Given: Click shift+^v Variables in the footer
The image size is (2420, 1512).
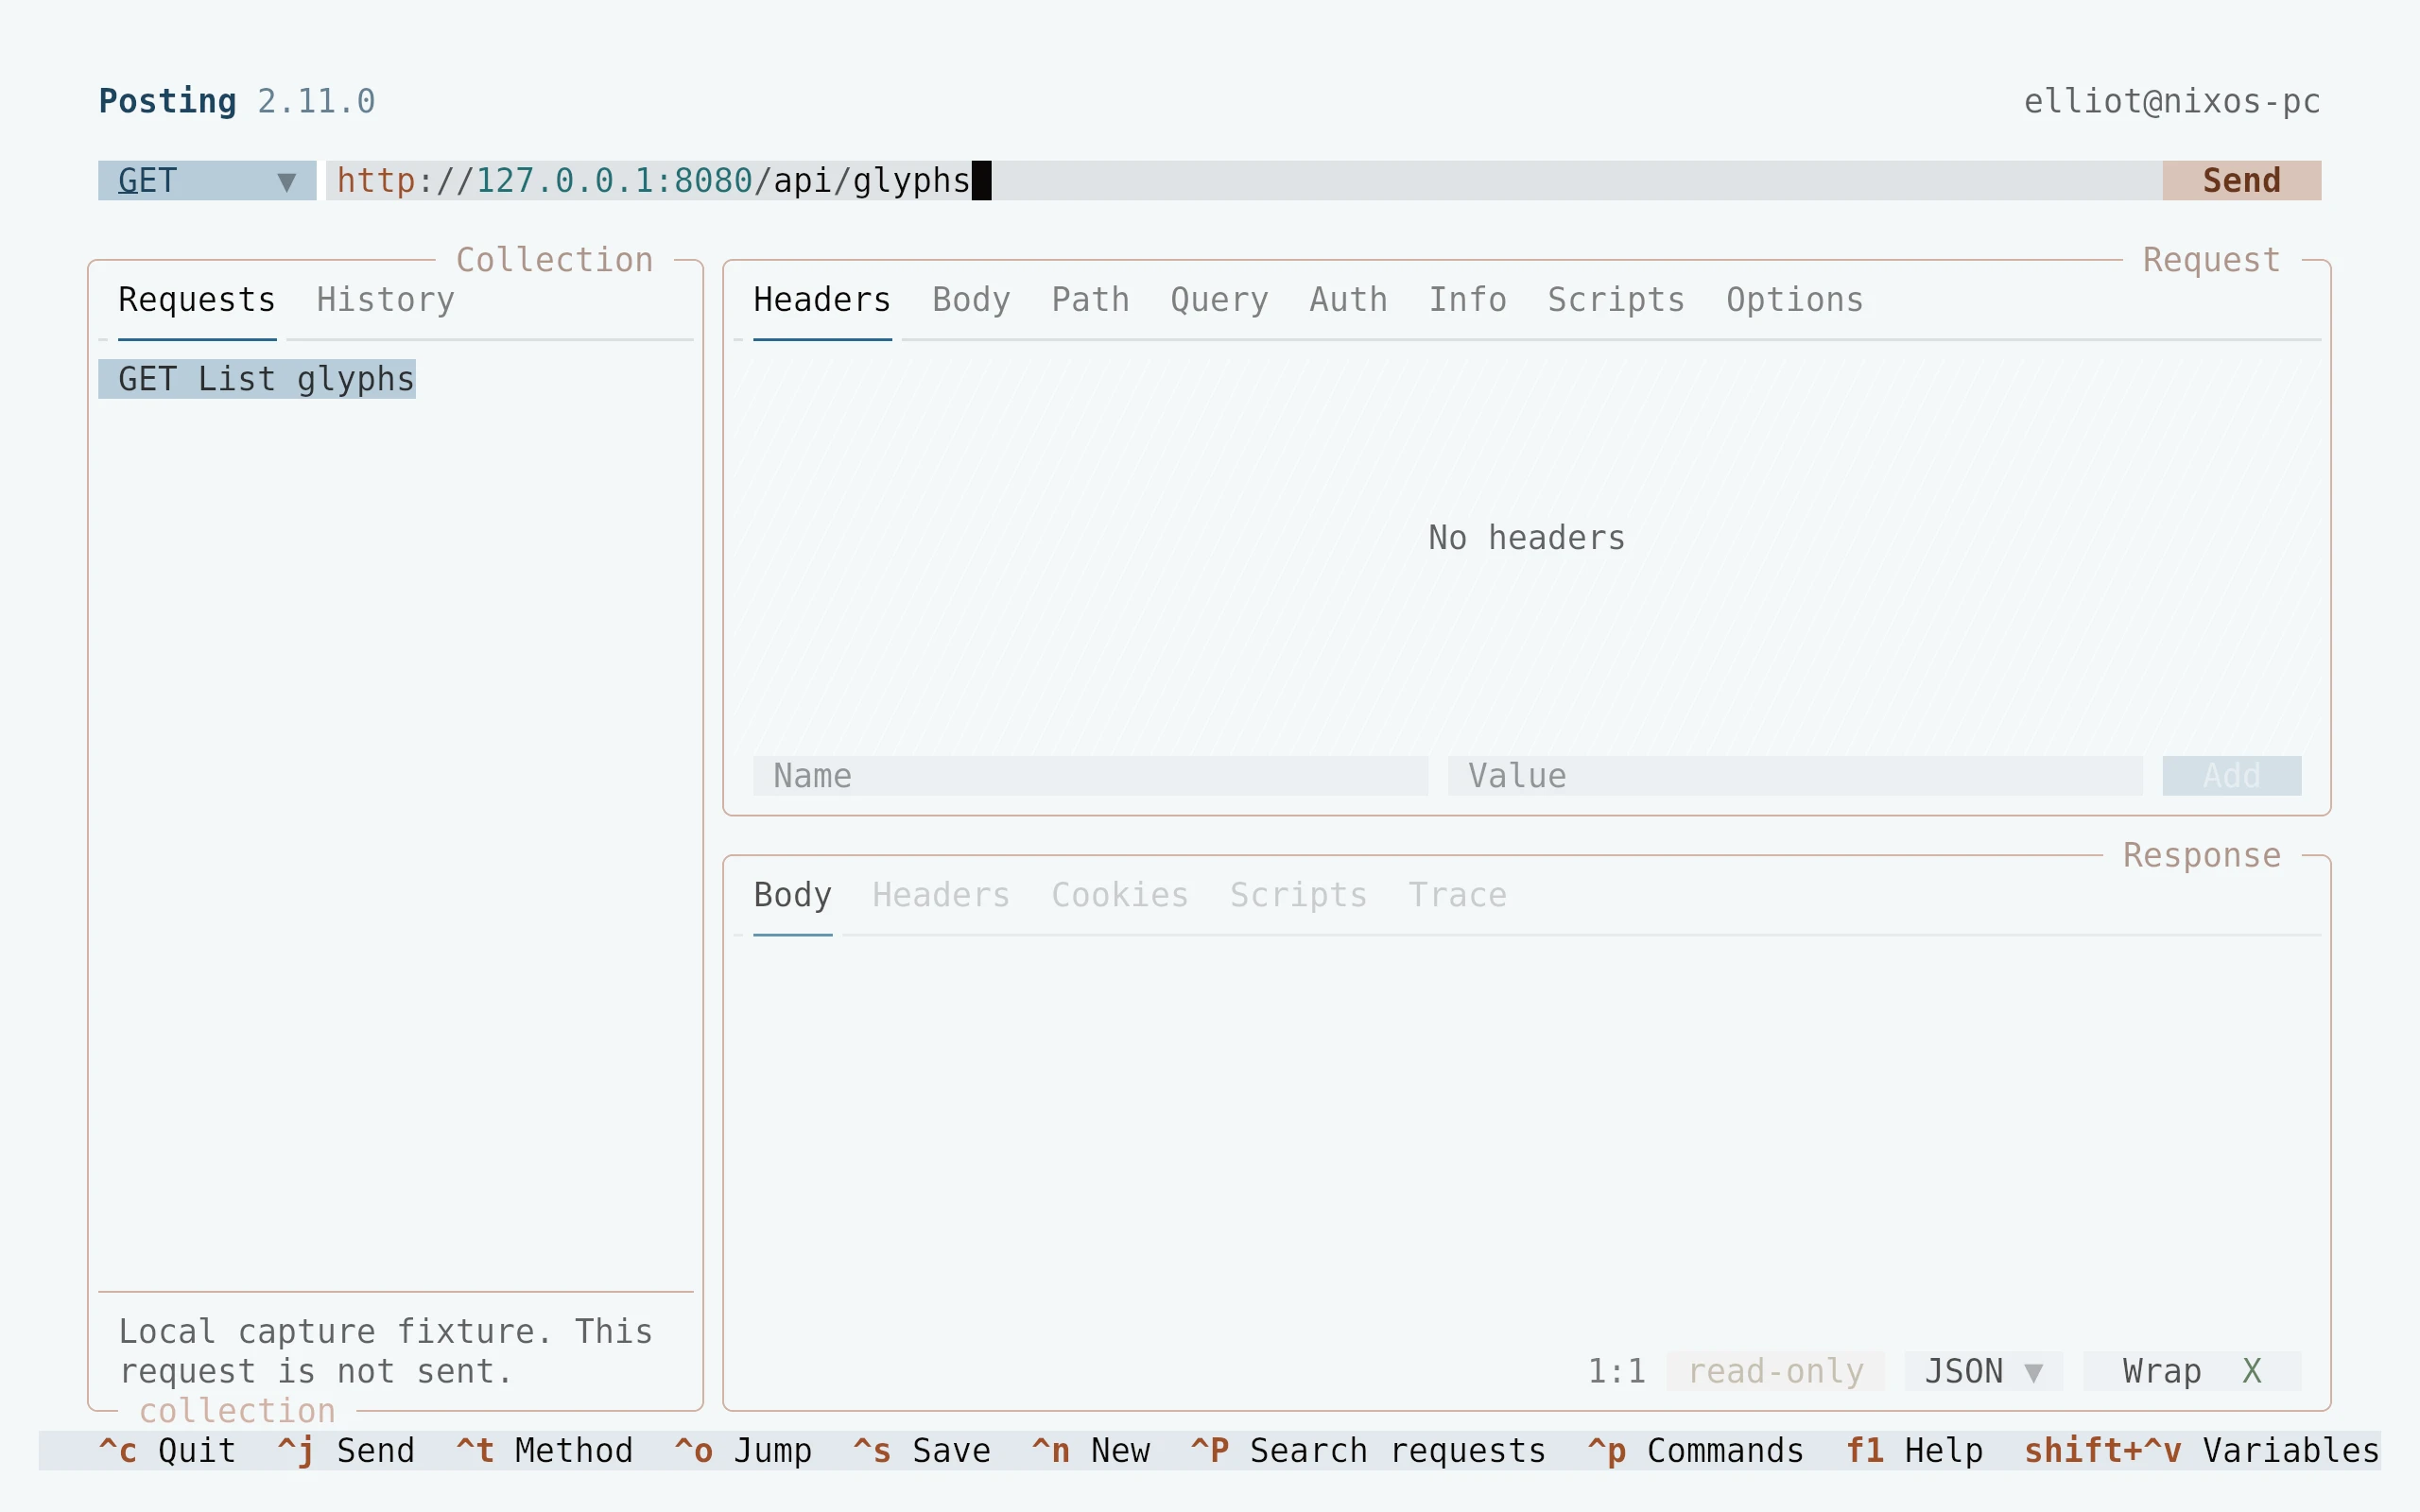Looking at the screenshot, I should point(2202,1450).
